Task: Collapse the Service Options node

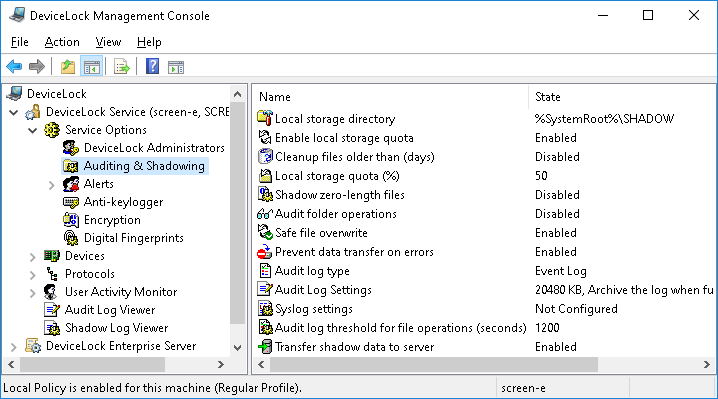Action: [32, 130]
